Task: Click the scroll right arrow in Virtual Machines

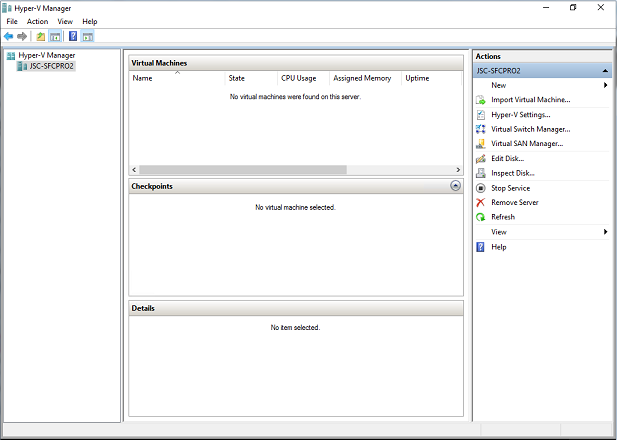Action: coord(458,170)
